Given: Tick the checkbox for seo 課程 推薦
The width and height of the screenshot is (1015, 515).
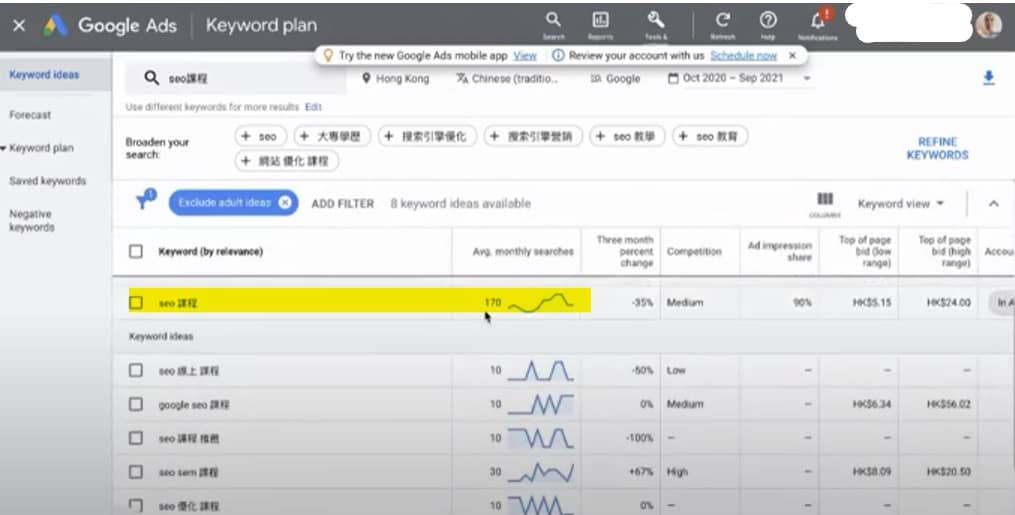Looking at the screenshot, I should 136,438.
